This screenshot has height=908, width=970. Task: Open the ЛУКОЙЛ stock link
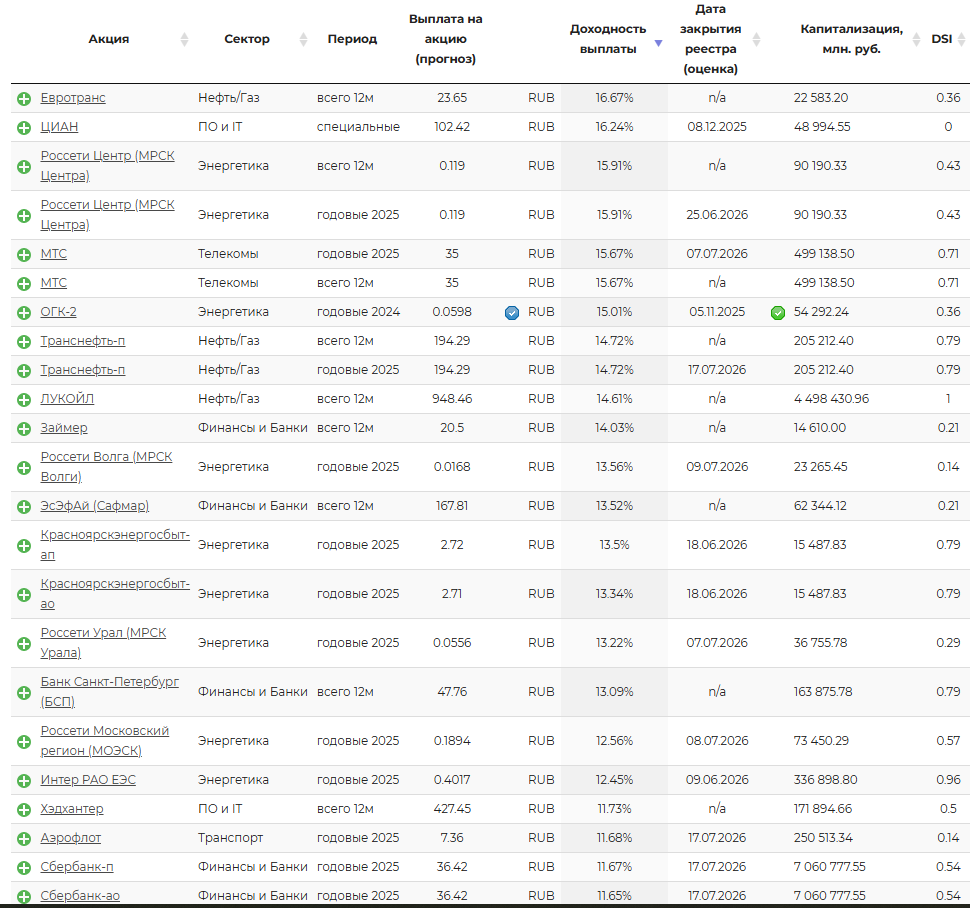click(67, 399)
